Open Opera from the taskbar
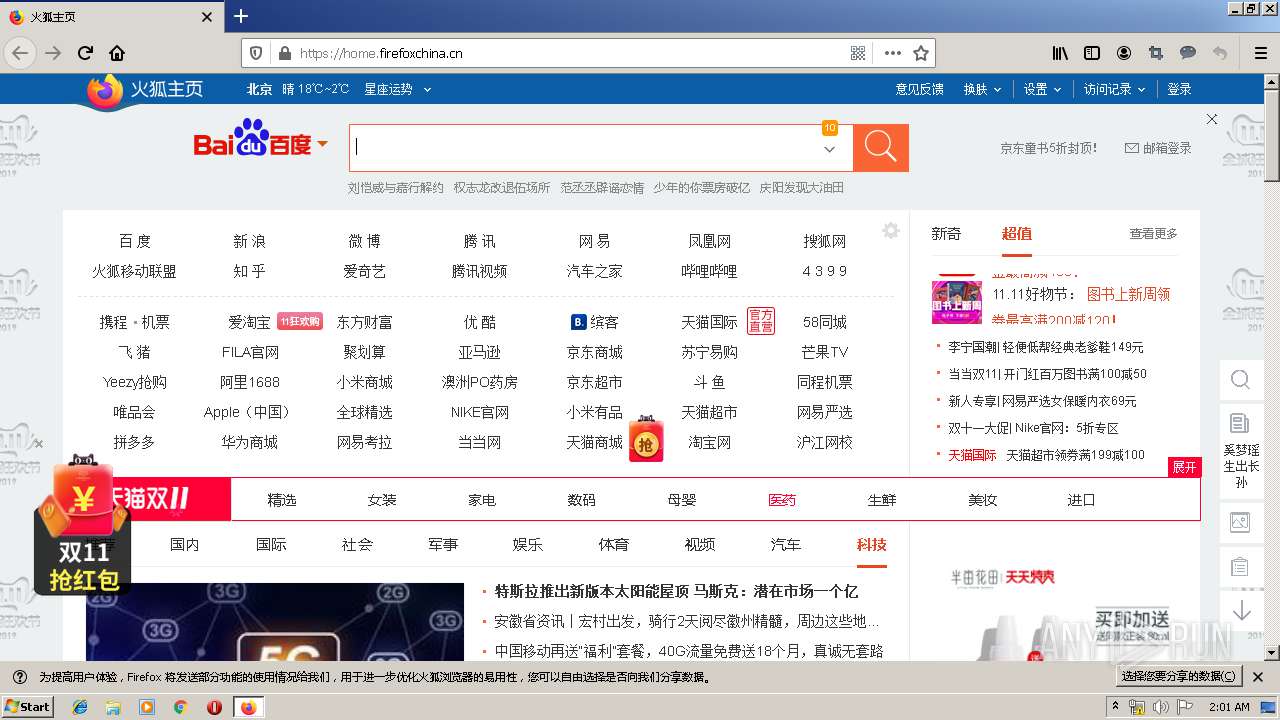 click(214, 707)
